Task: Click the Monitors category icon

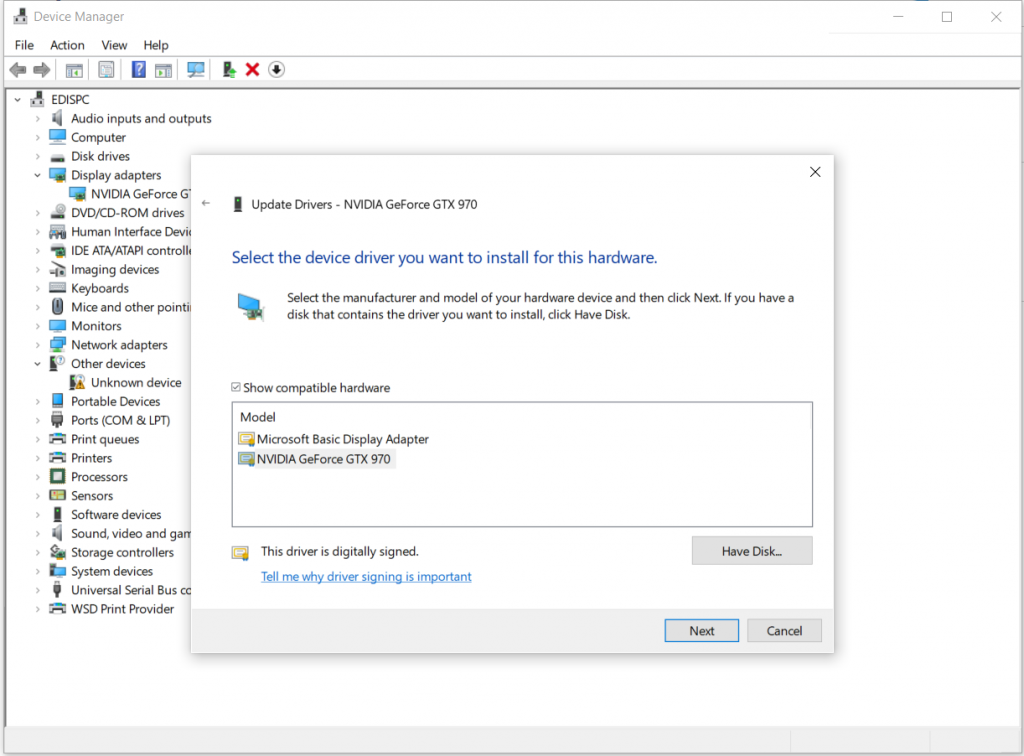Action: (x=57, y=325)
